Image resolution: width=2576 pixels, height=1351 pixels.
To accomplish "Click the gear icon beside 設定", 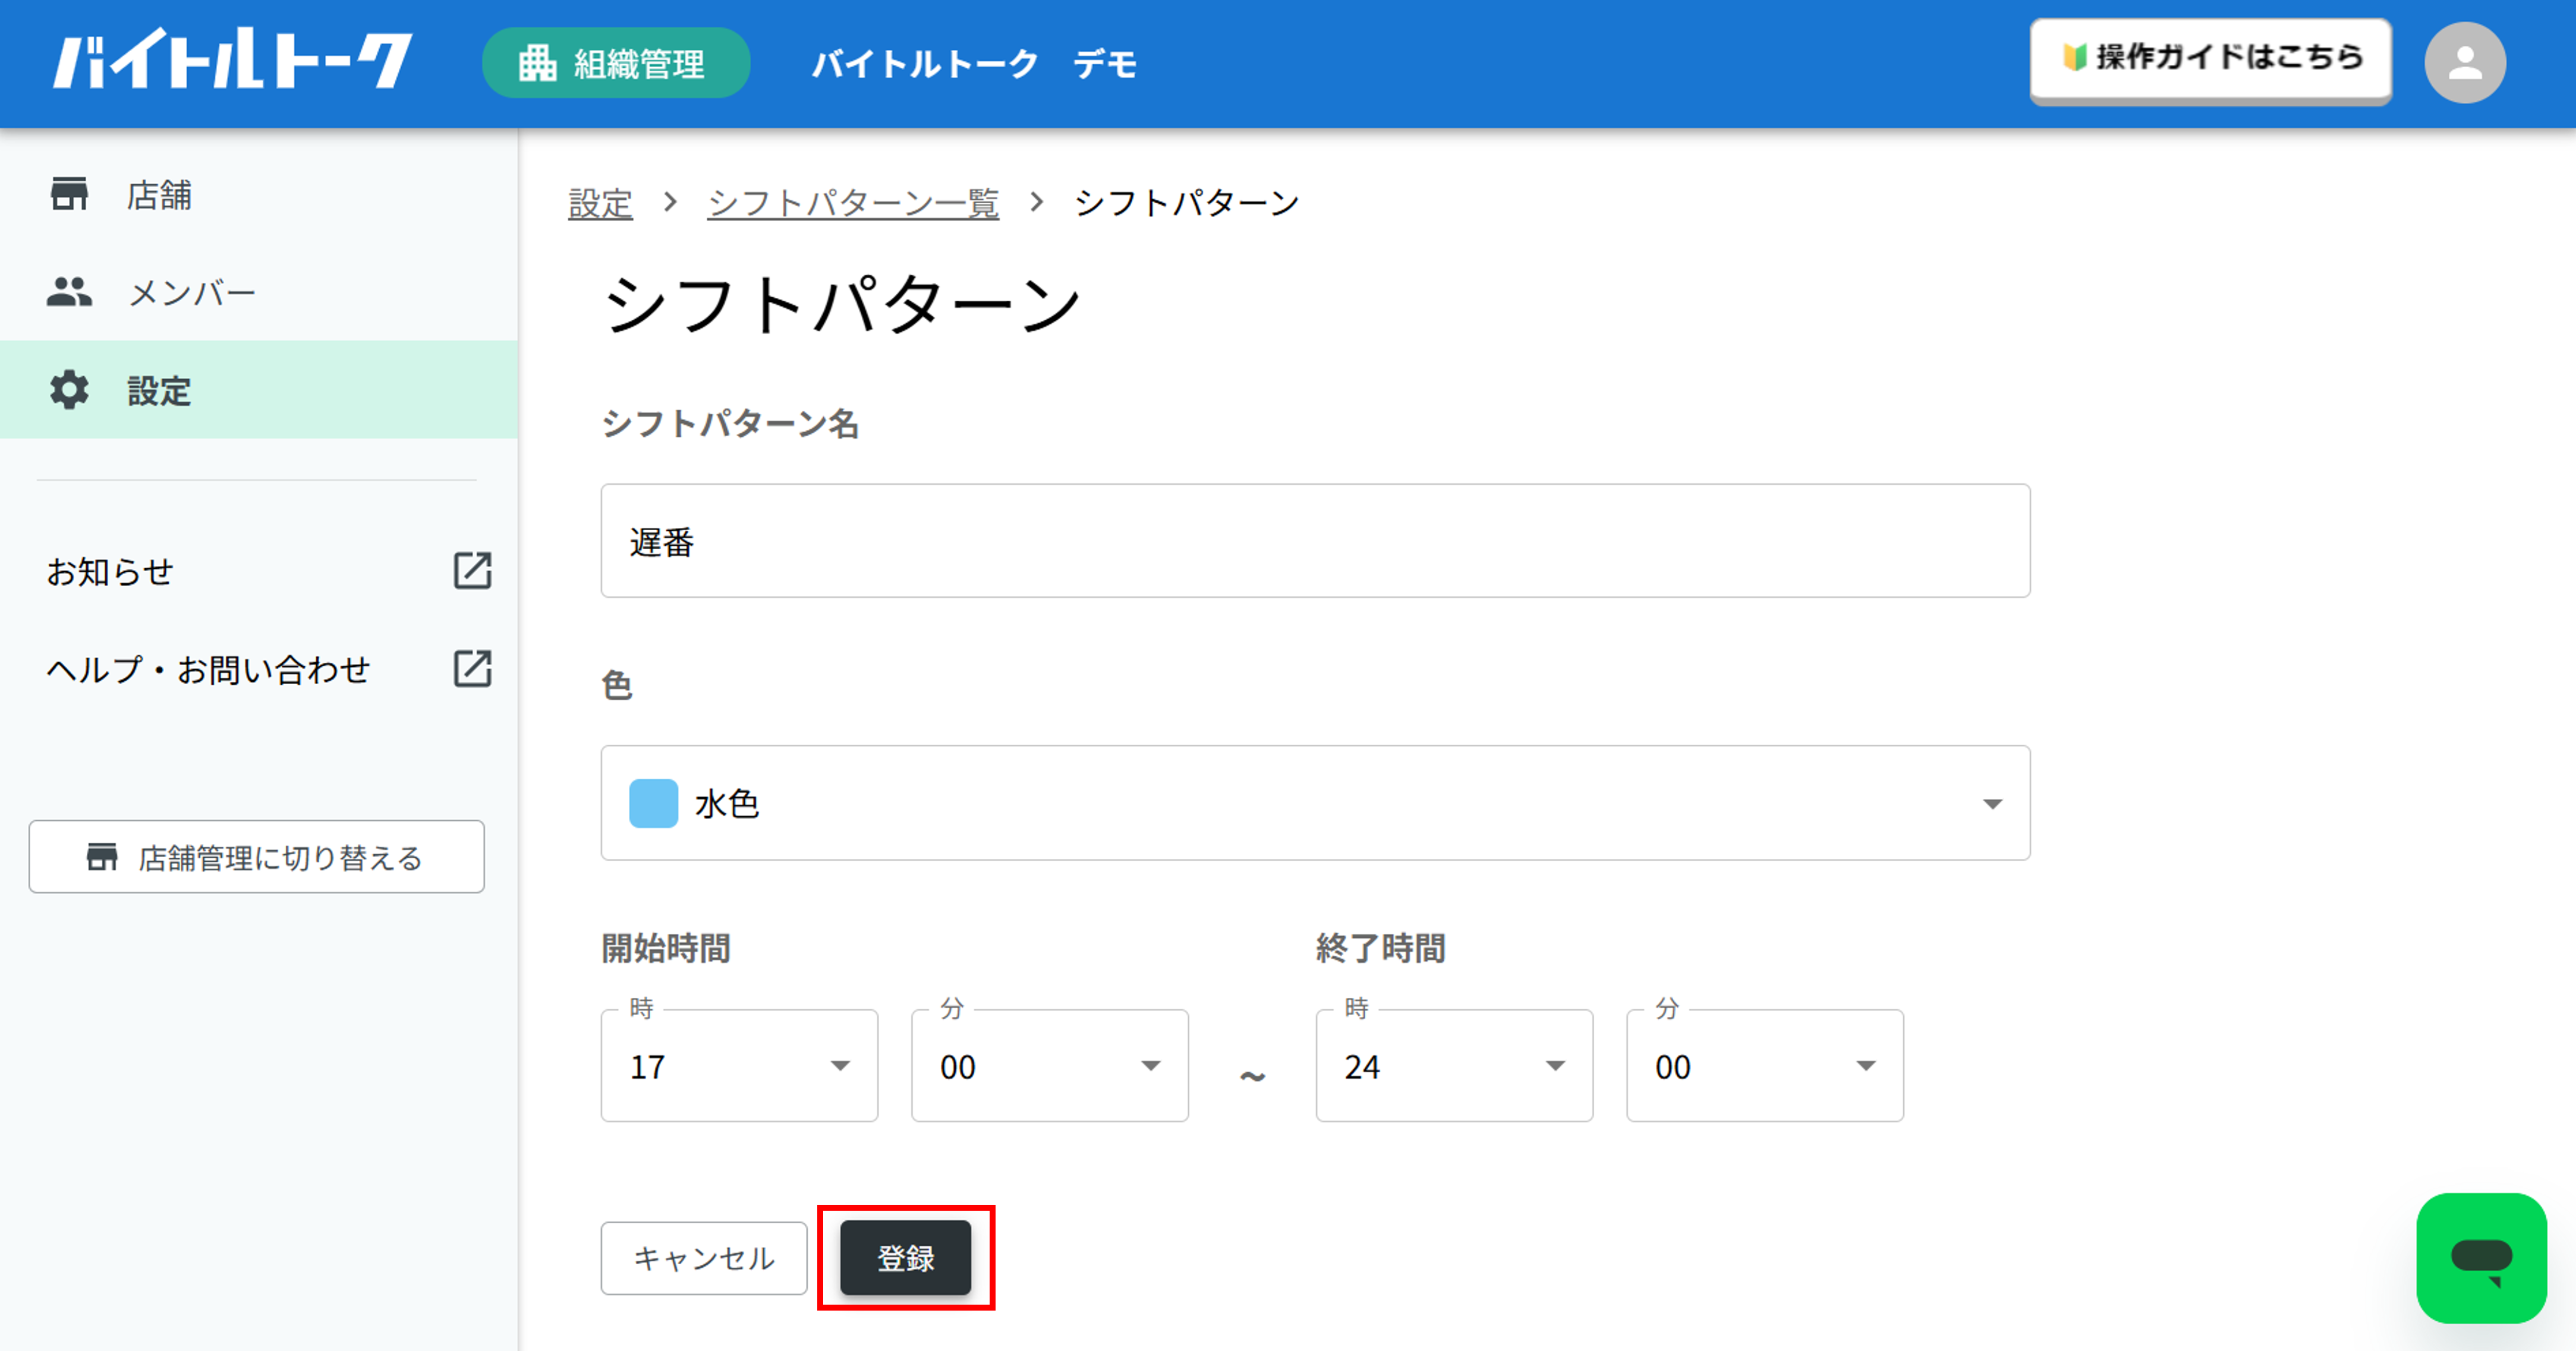I will [x=69, y=390].
